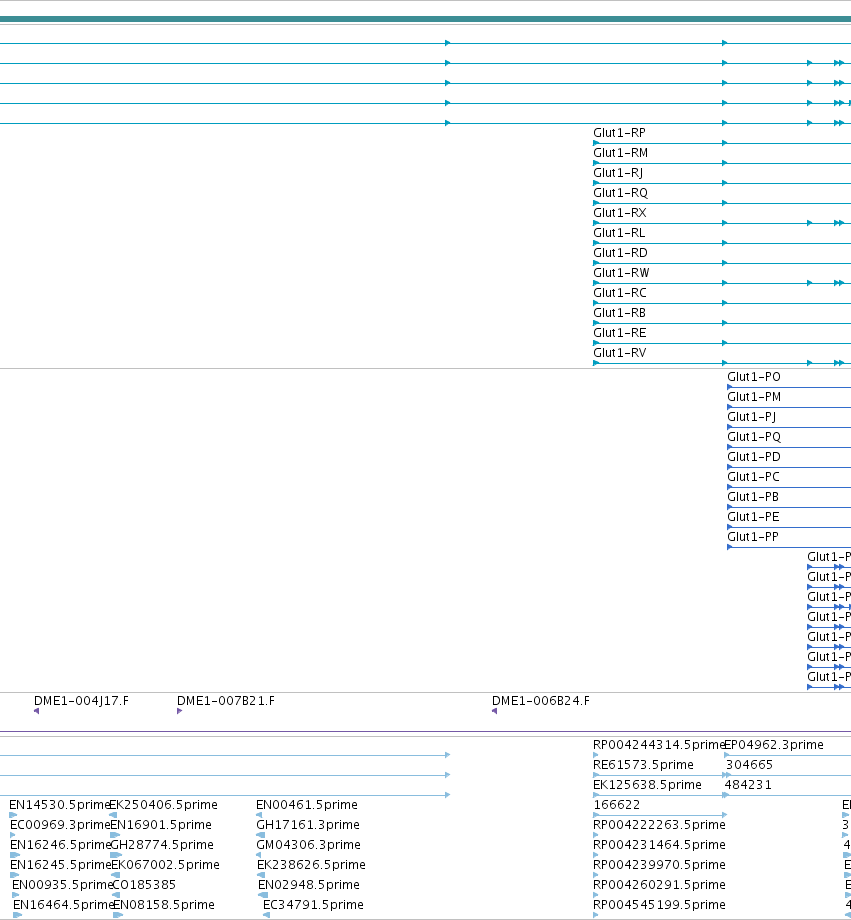Image resolution: width=851 pixels, height=920 pixels.
Task: Select the CO185385 EST label
Action: (144, 885)
